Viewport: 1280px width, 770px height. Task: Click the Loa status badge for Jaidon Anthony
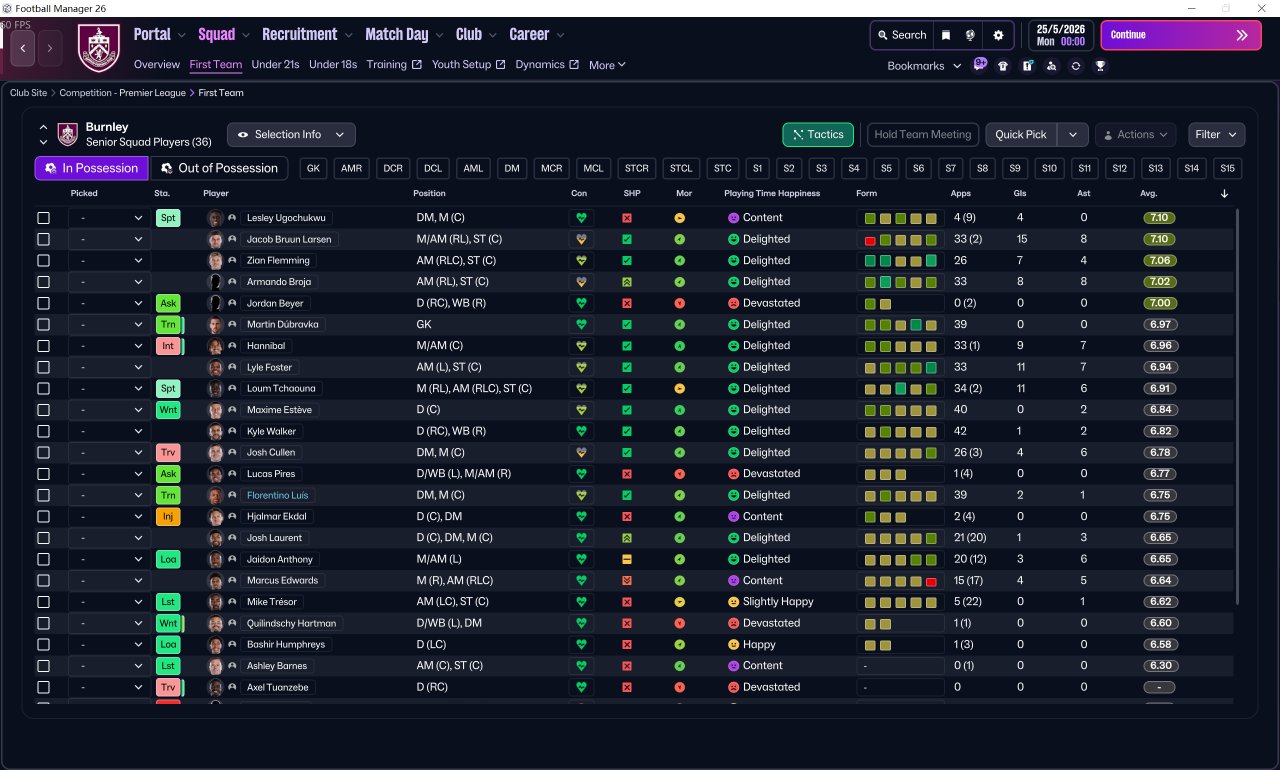[168, 560]
